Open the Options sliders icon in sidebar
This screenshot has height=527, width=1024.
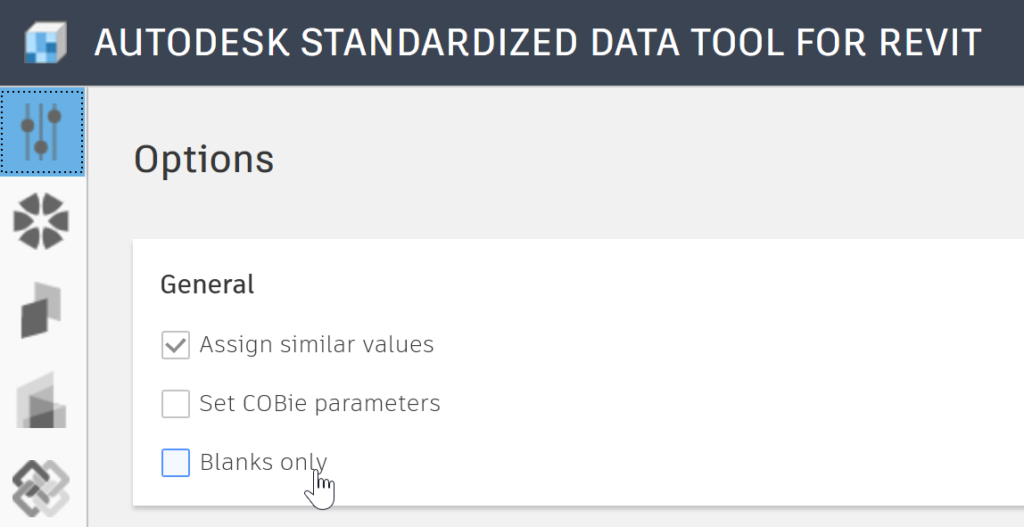[42, 131]
